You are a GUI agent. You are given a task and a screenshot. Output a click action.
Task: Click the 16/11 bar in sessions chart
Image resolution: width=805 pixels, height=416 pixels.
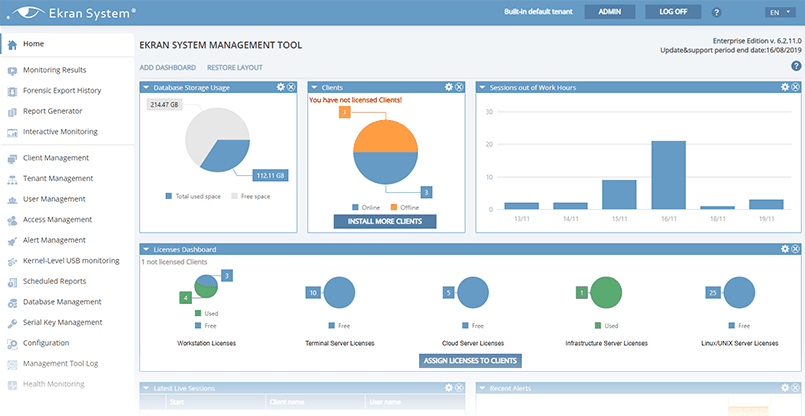point(668,175)
